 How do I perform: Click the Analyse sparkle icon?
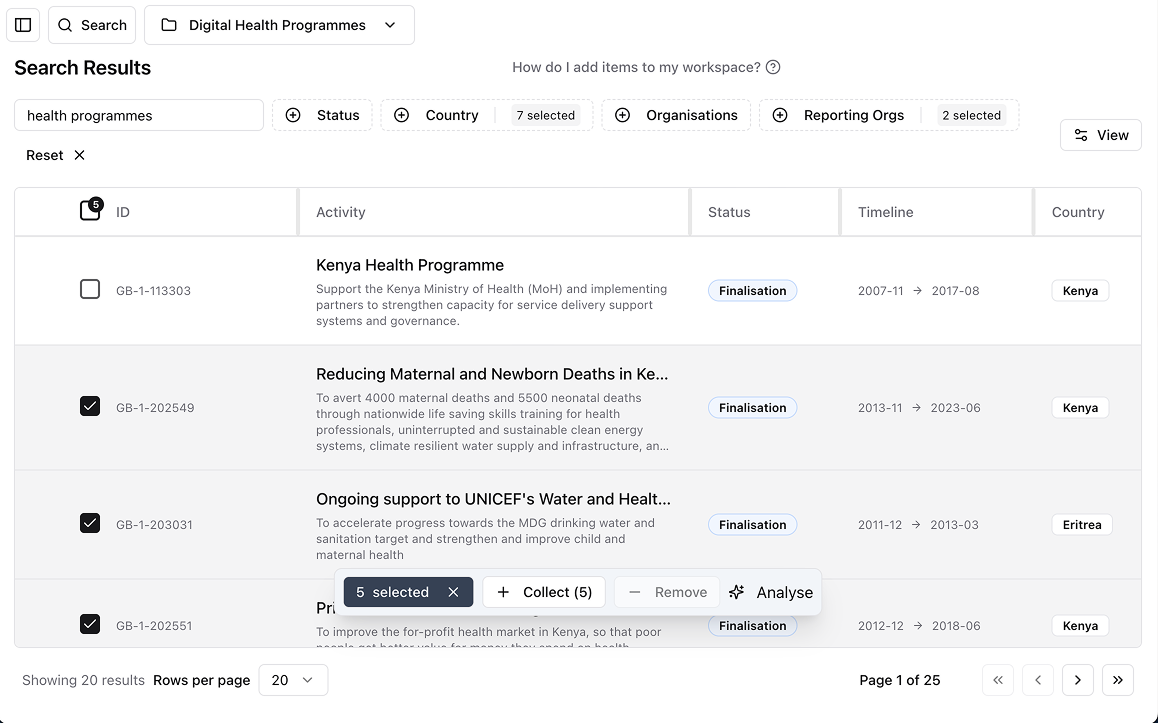tap(737, 592)
